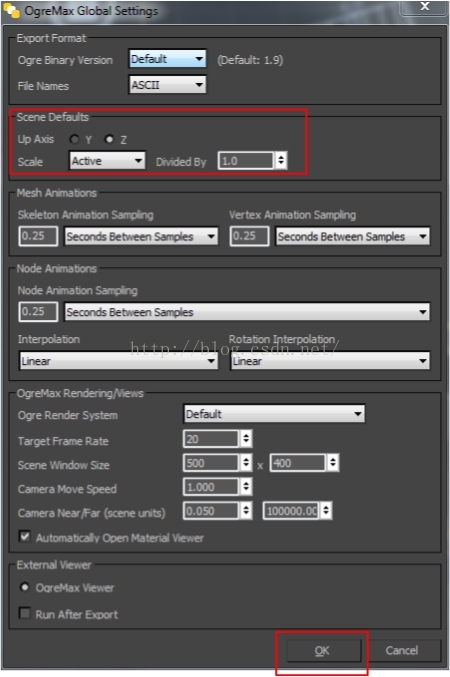Close the OgreMax Global Settings dialog
This screenshot has height=677, width=450.
pos(424,6)
